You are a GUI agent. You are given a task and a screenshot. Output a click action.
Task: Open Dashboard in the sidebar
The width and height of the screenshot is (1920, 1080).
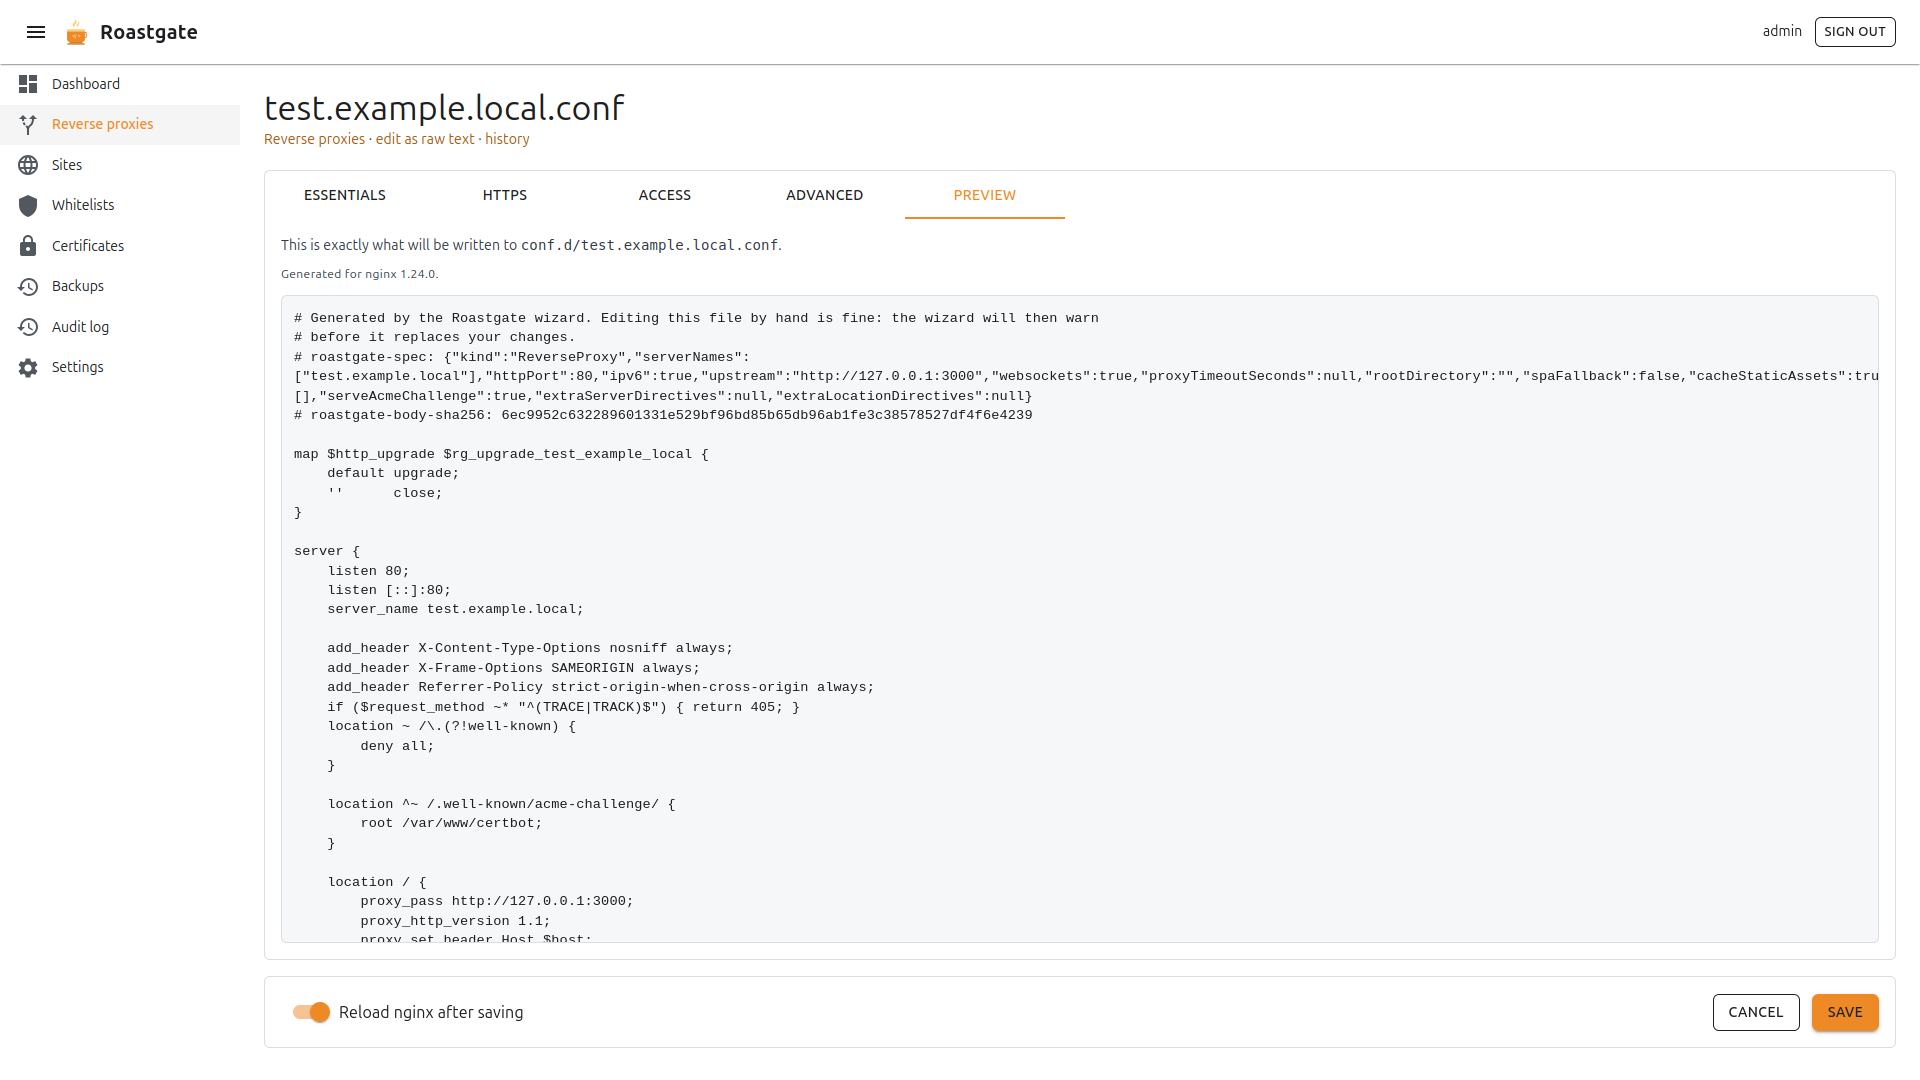(x=120, y=84)
